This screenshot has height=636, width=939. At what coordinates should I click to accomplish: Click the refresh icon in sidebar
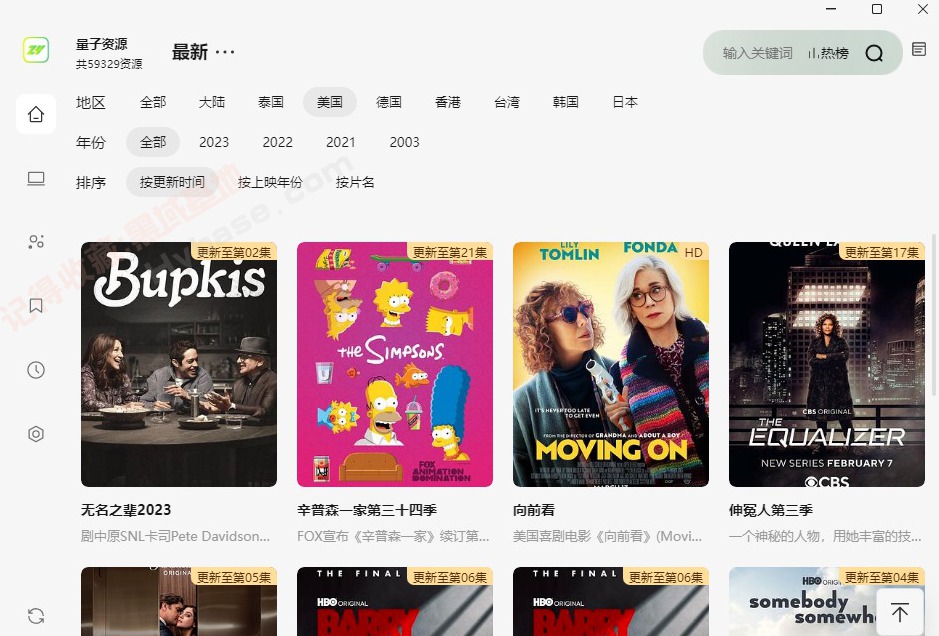point(36,616)
